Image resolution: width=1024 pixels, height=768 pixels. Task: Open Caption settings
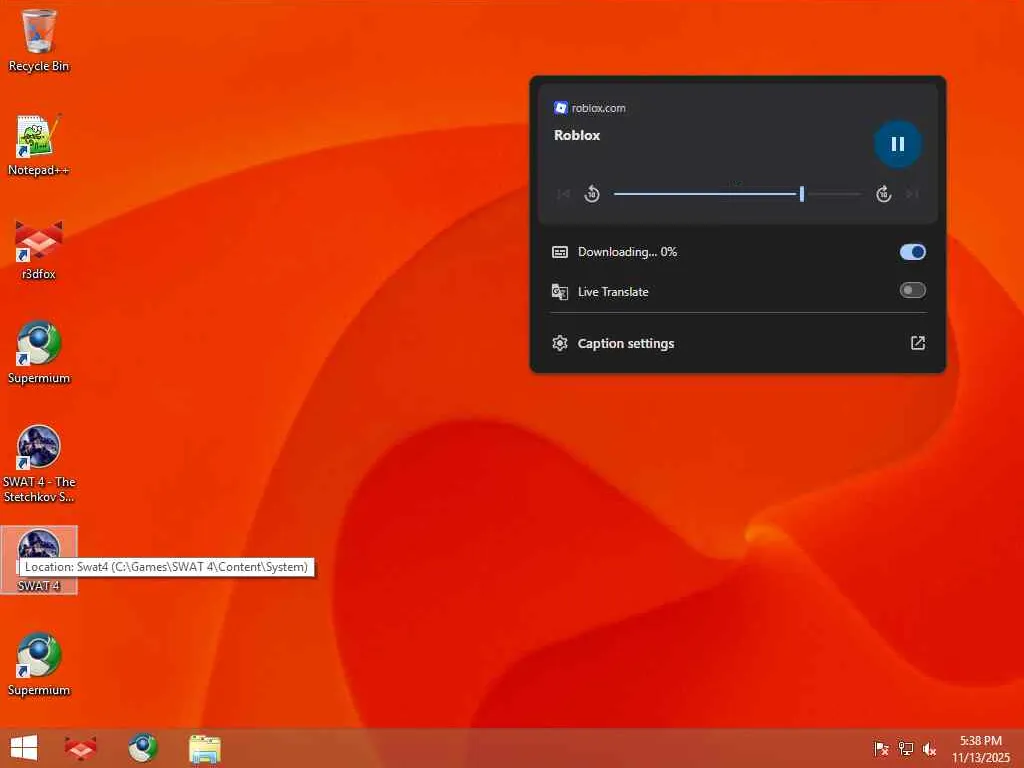pyautogui.click(x=738, y=344)
